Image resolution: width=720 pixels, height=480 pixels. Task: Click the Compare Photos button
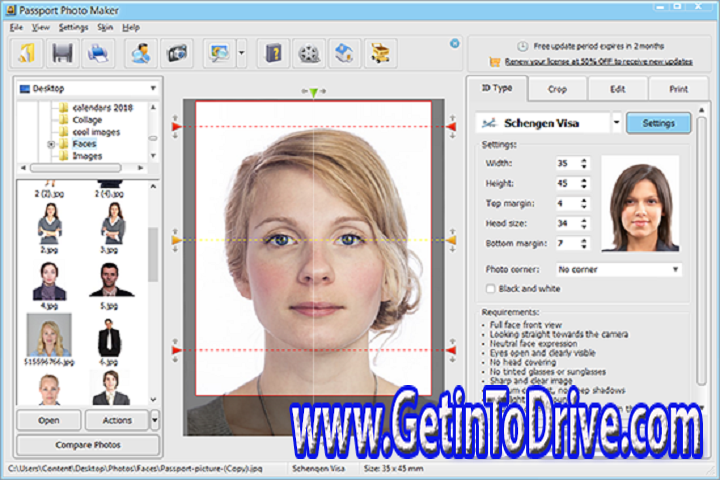[x=88, y=445]
